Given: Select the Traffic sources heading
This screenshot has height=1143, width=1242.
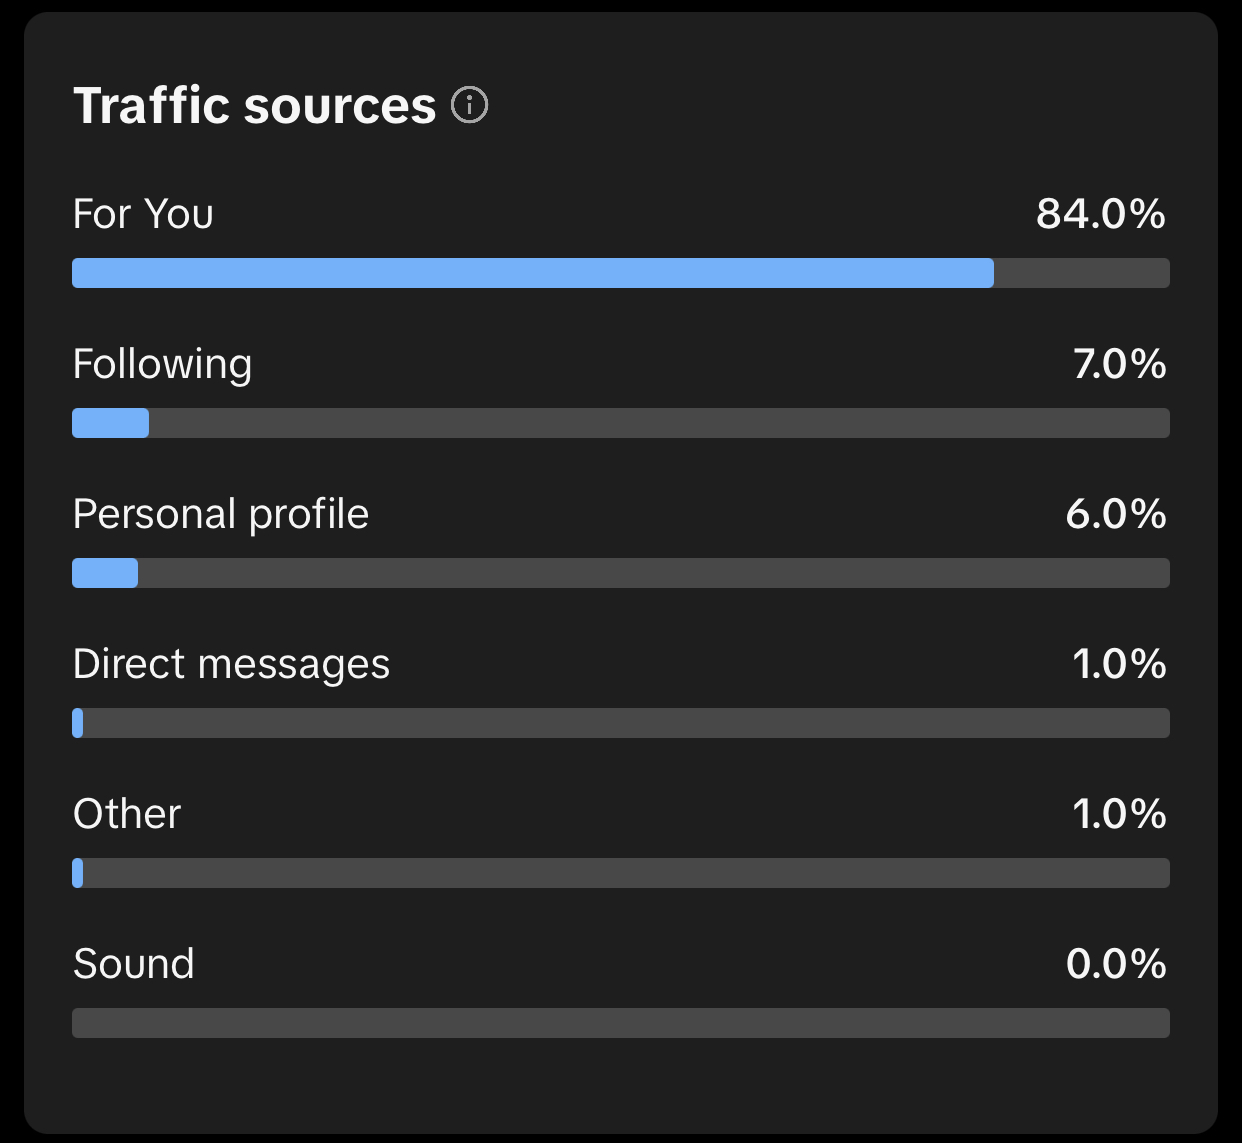Looking at the screenshot, I should point(255,105).
